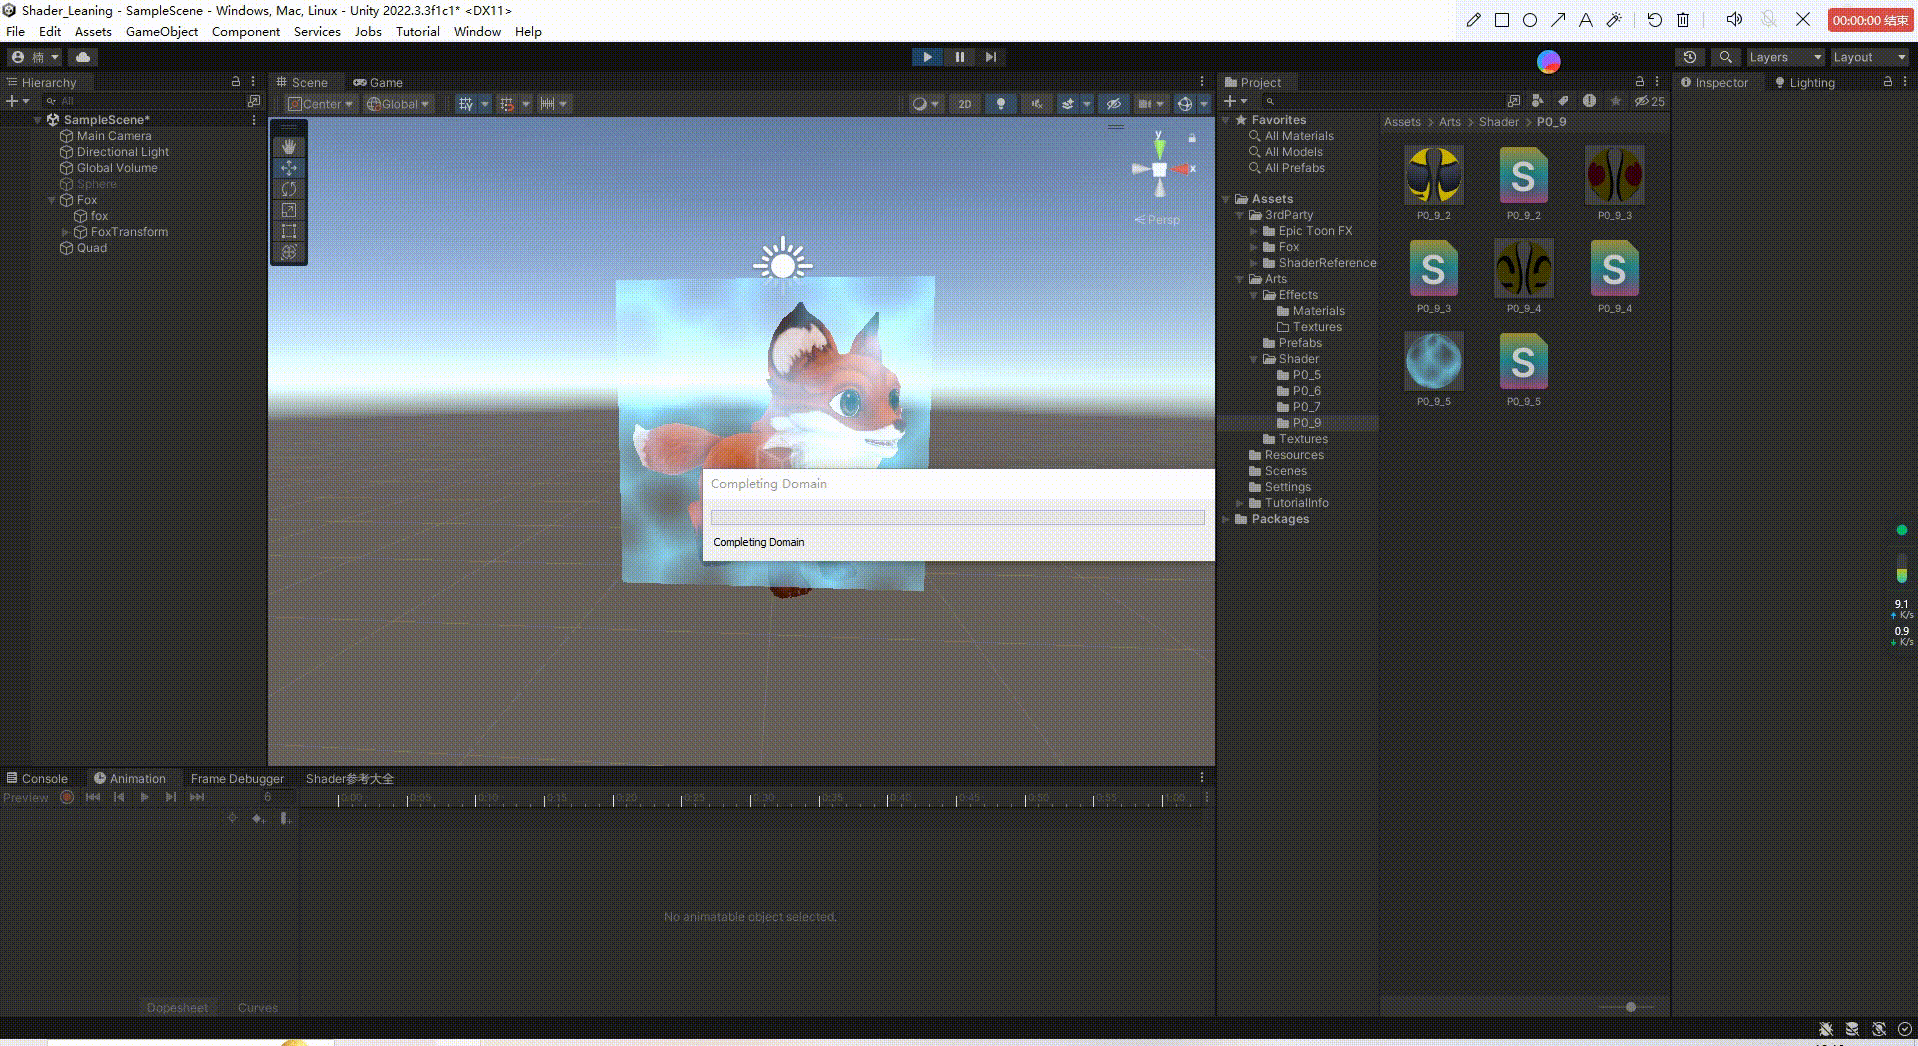The image size is (1918, 1046).
Task: Switch to the Frame Debugger tab
Action: (237, 778)
